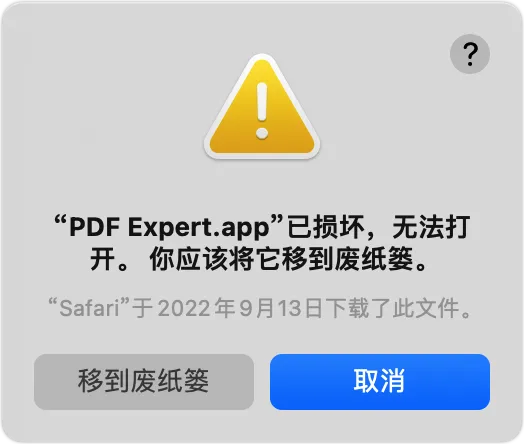This screenshot has height=444, width=524.
Task: Dismiss the dialog with 取消
Action: click(x=380, y=382)
